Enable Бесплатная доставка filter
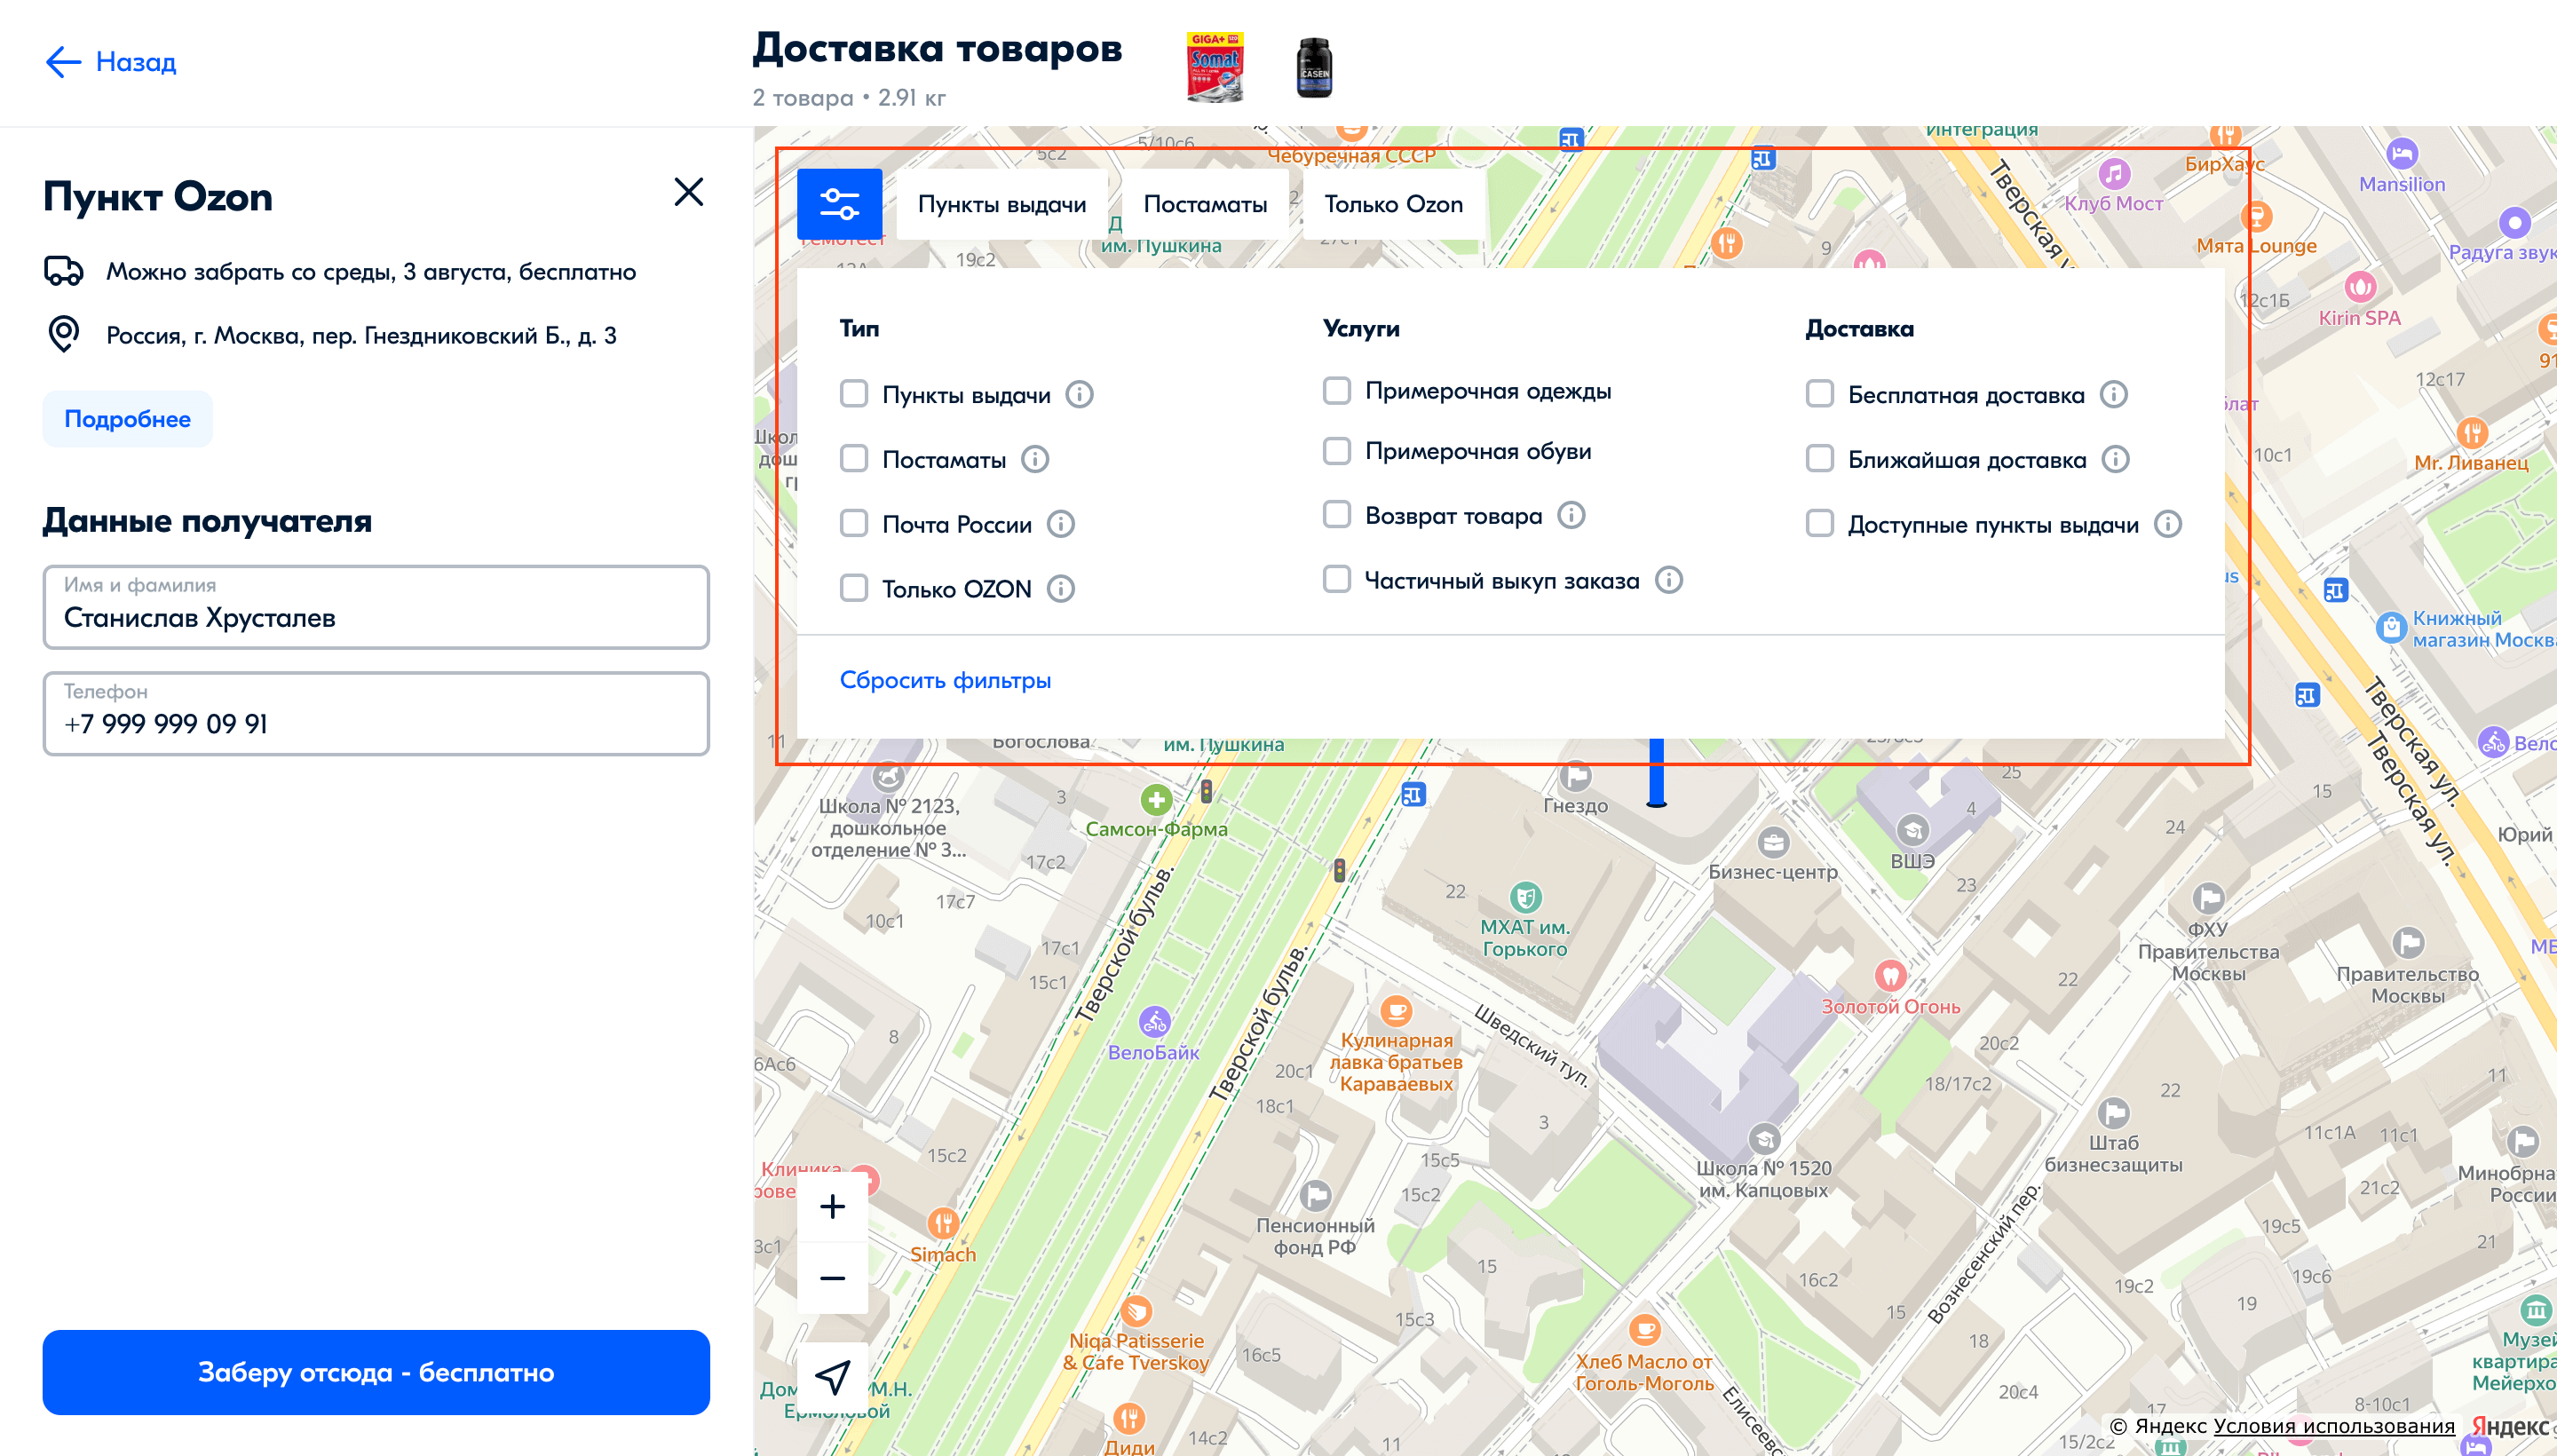 1819,394
